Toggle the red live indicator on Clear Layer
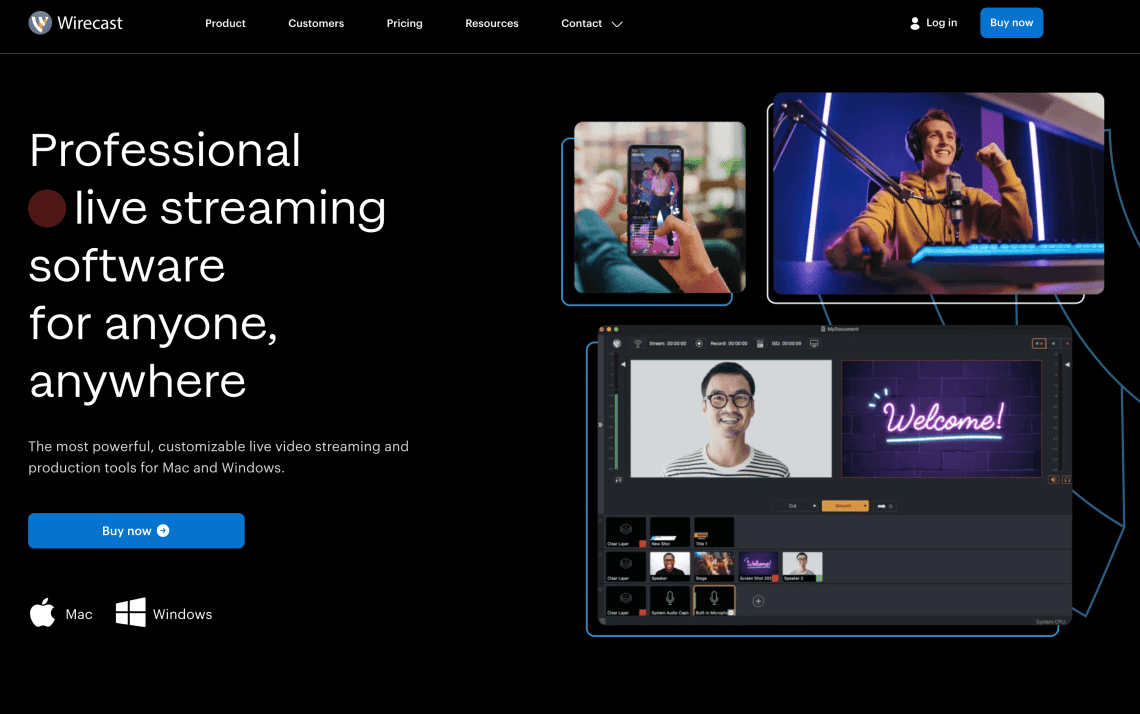Screen dimensions: 1140x714 point(643,543)
